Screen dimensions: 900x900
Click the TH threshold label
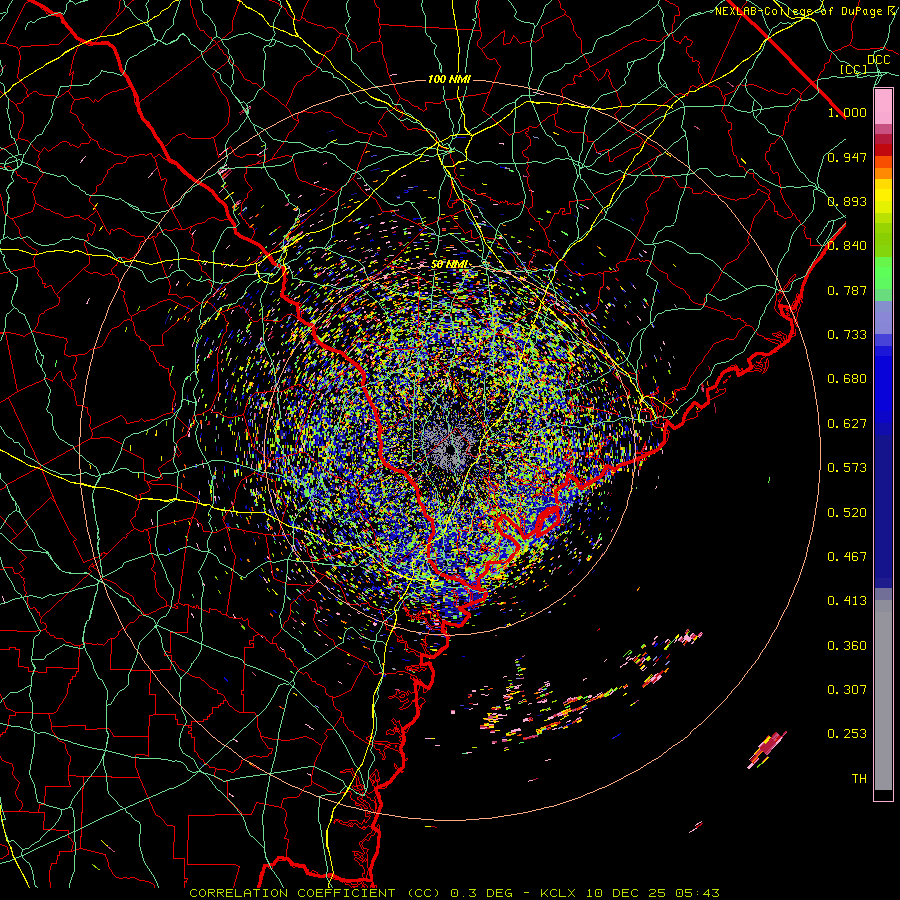[859, 779]
